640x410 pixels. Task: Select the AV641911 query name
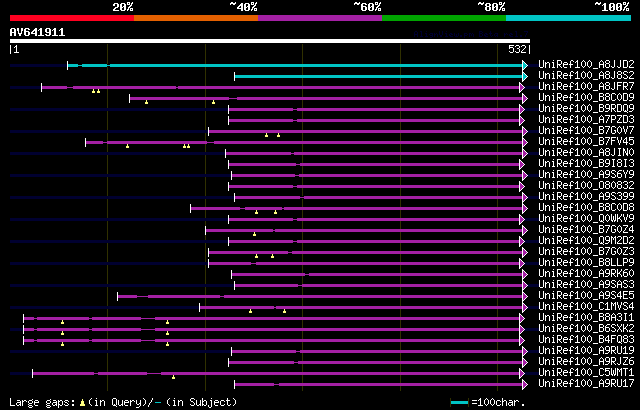coord(37,32)
